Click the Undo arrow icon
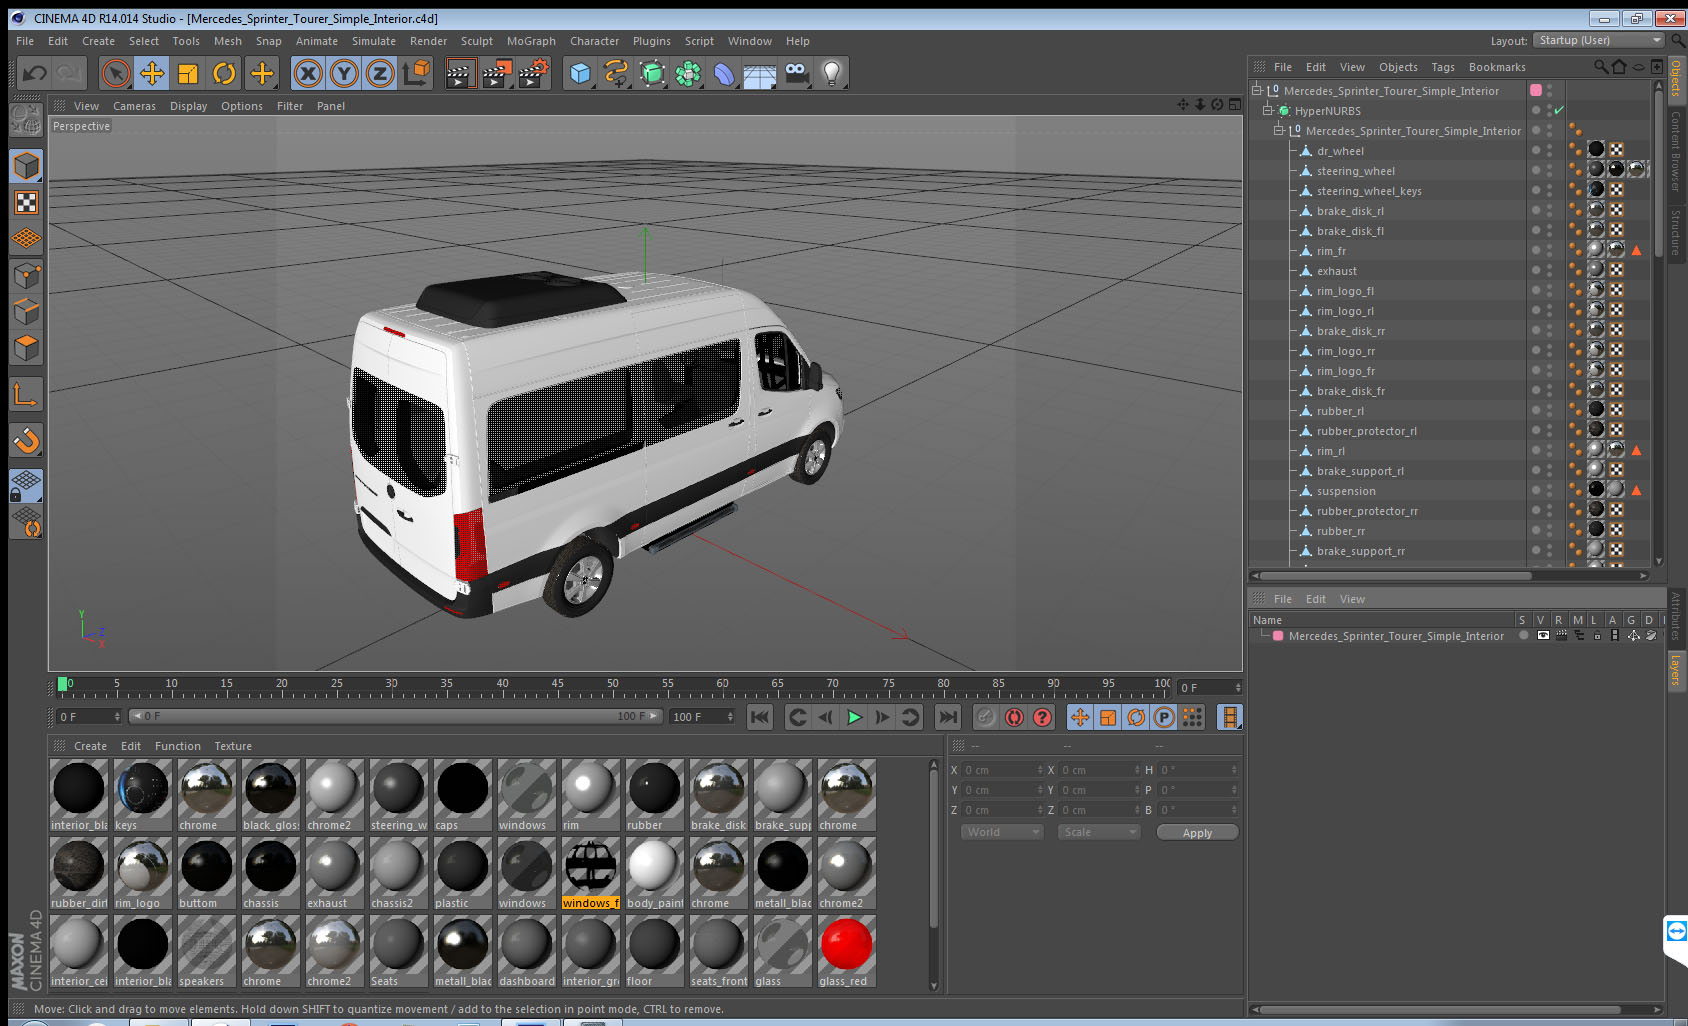 35,73
